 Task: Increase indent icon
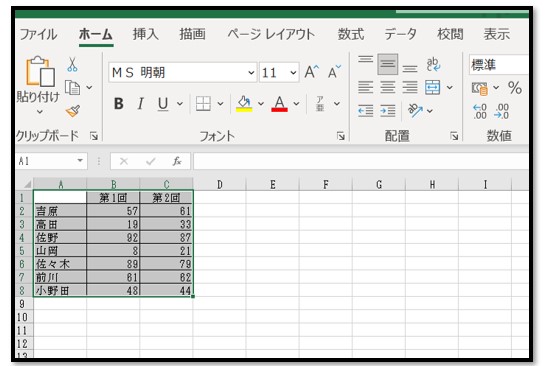click(388, 111)
